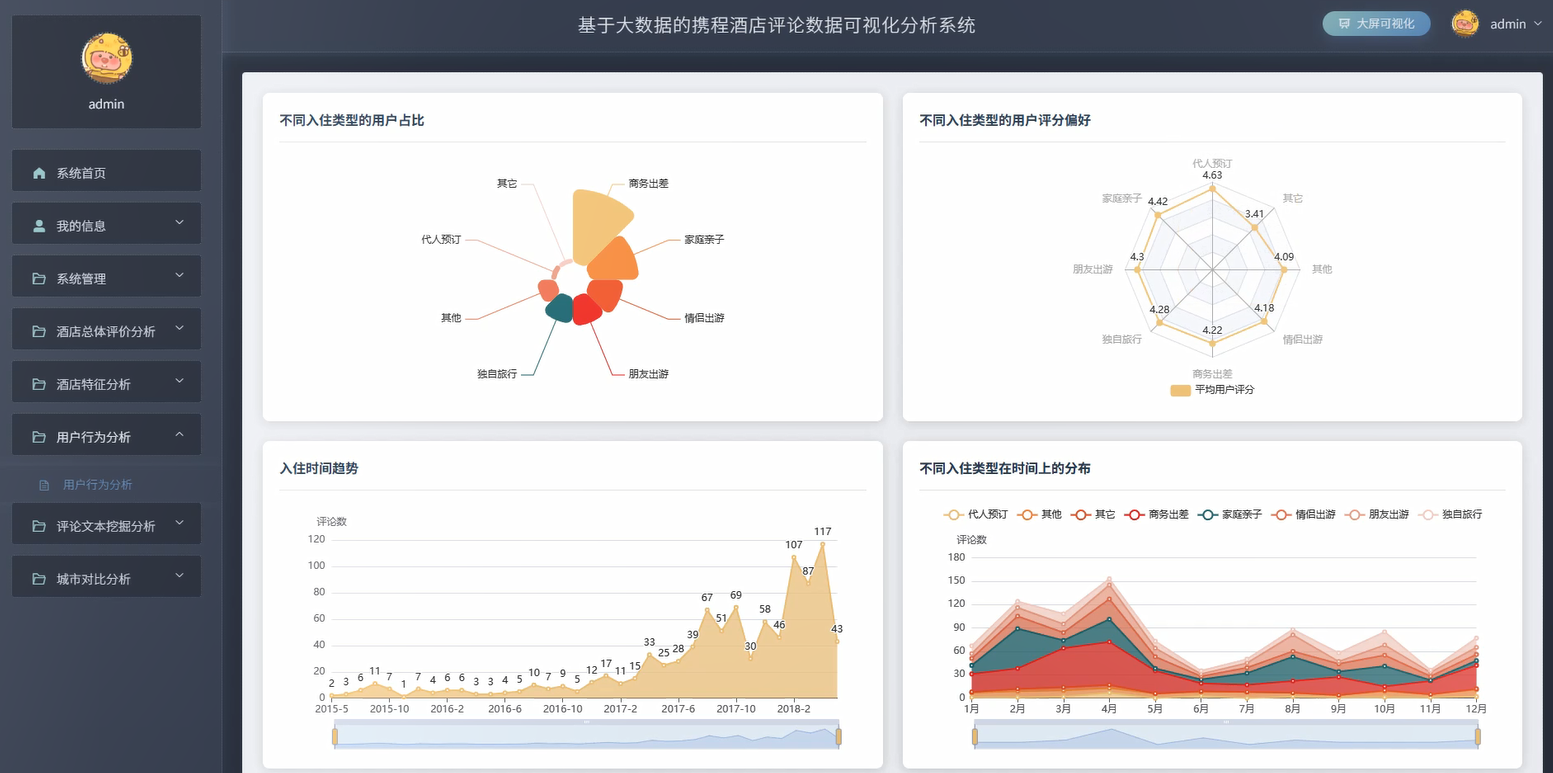Open 我的信息 menu item
This screenshot has height=773, width=1553.
click(x=107, y=224)
